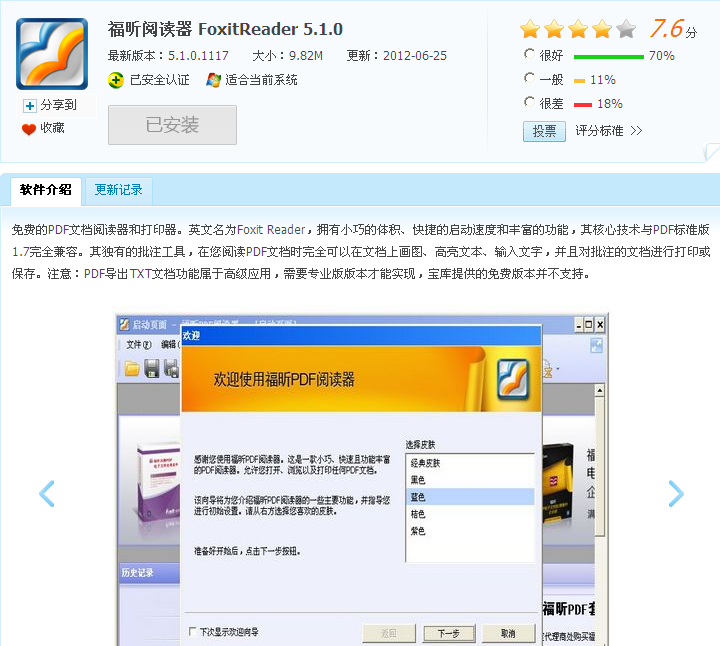Click the Foxit Reader app logo icon
The width and height of the screenshot is (720, 646).
[51, 54]
